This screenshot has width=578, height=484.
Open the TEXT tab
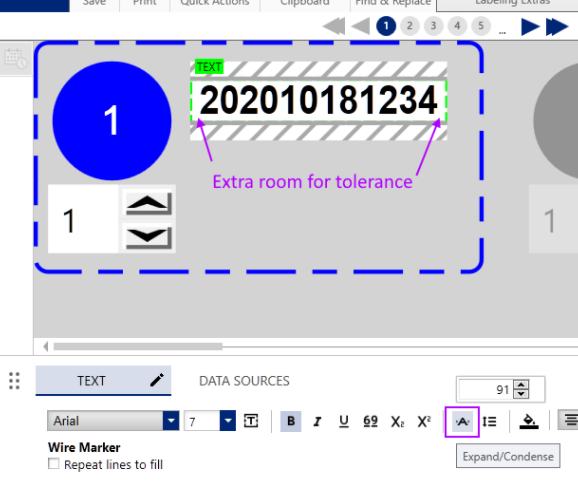[x=103, y=381]
